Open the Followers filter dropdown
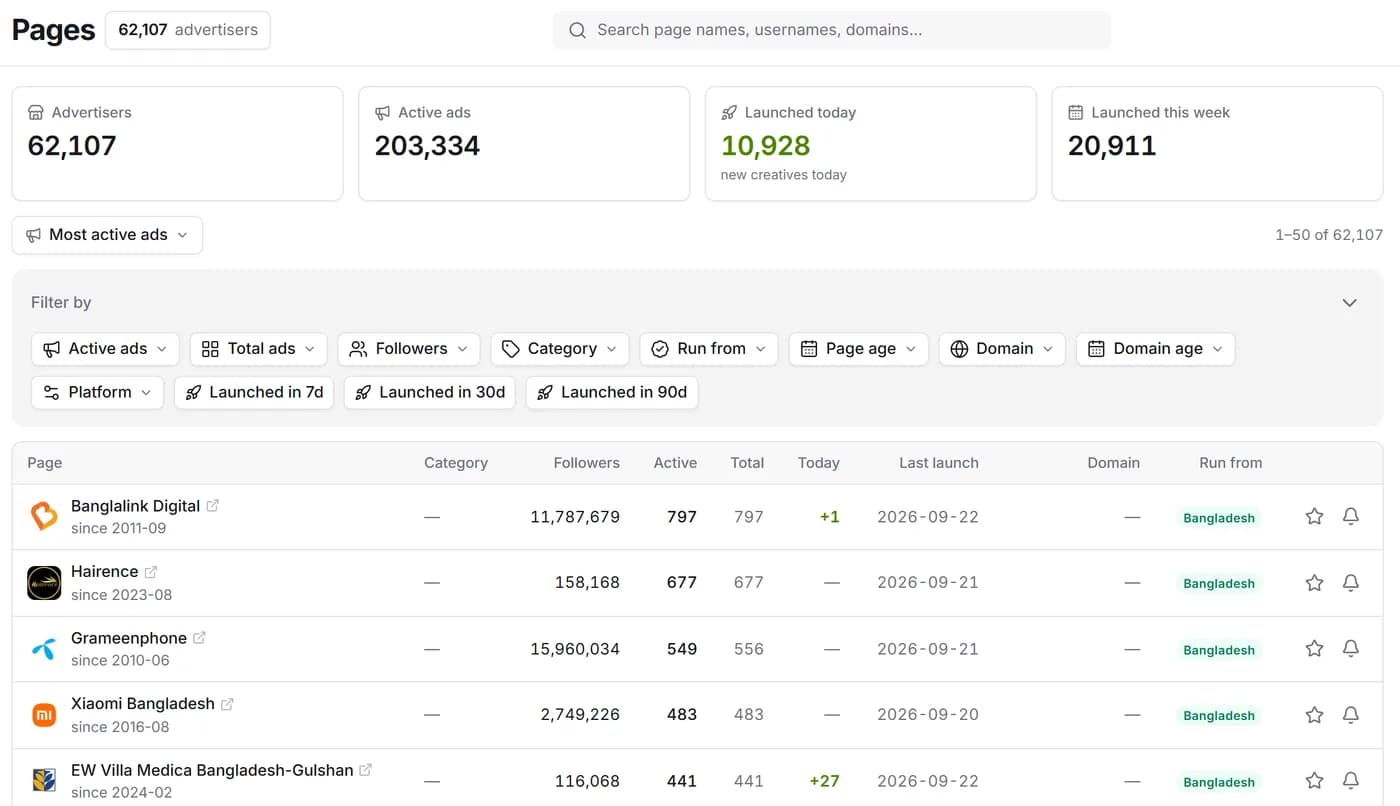Screen dimensions: 1400x806 409,349
